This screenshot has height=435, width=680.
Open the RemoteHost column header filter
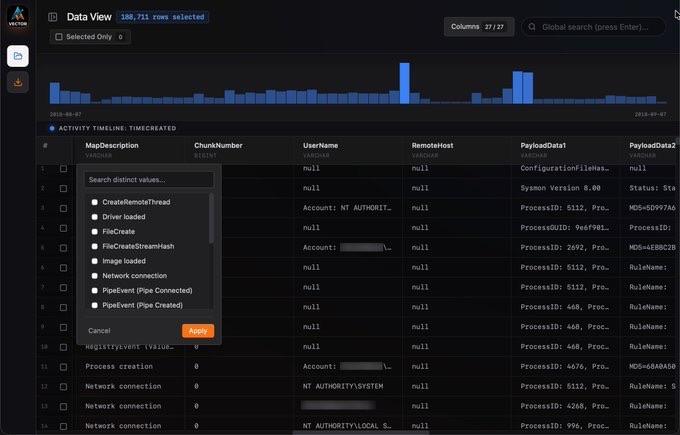point(432,145)
